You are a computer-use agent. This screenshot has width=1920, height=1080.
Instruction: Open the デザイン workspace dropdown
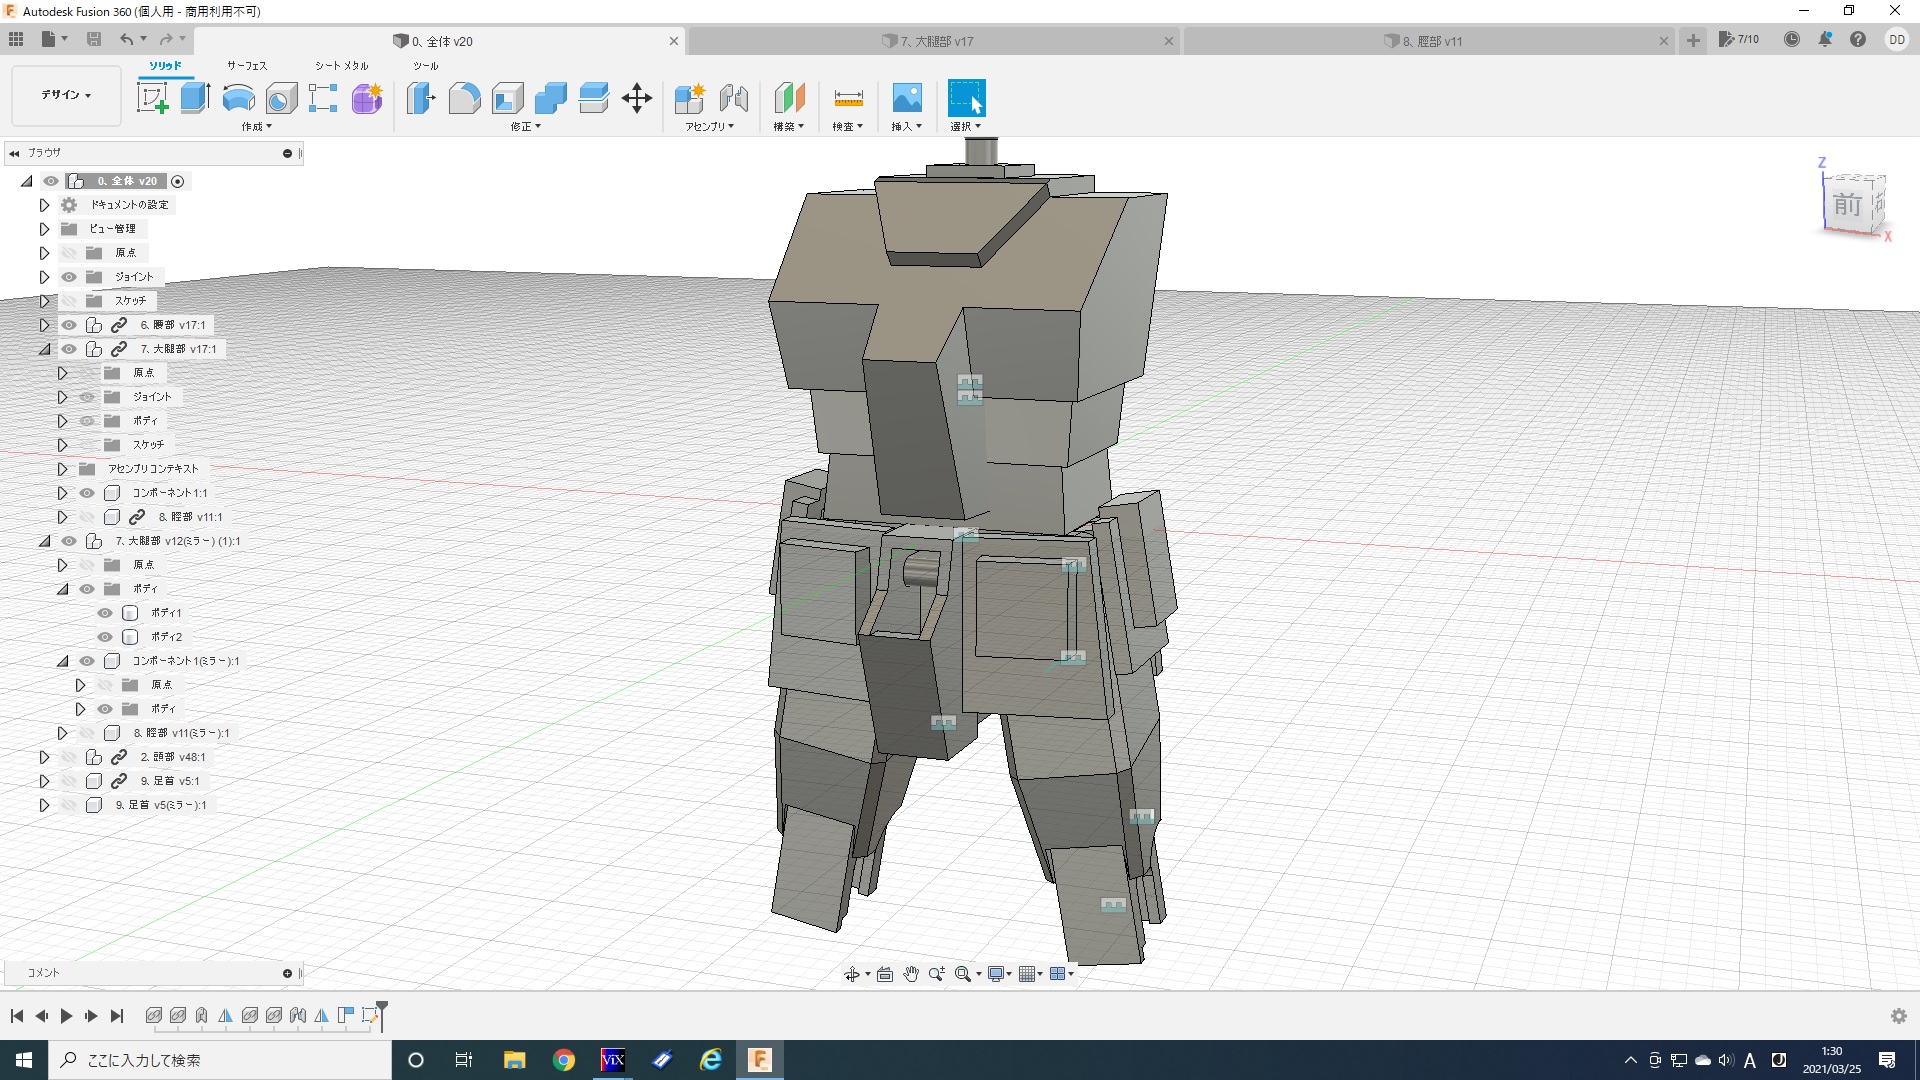tap(66, 95)
